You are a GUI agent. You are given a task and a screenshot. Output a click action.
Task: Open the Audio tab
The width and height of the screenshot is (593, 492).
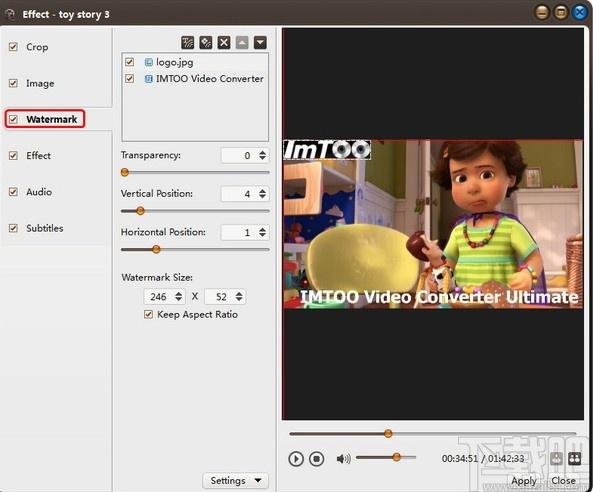[x=39, y=192]
